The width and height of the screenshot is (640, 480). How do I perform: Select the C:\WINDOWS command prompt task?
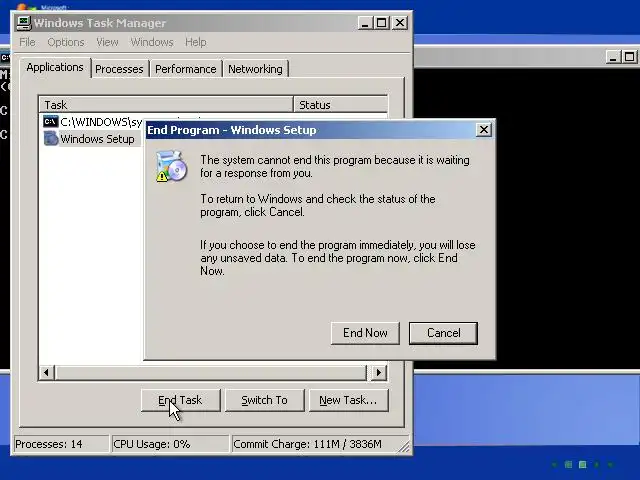(x=92, y=122)
